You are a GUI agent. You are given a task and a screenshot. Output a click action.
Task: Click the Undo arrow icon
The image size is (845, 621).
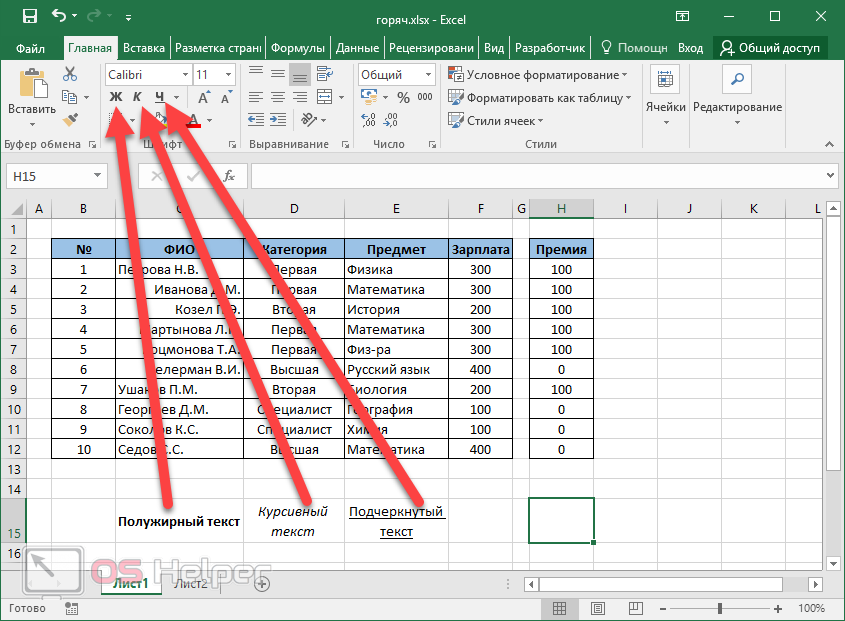pyautogui.click(x=59, y=17)
